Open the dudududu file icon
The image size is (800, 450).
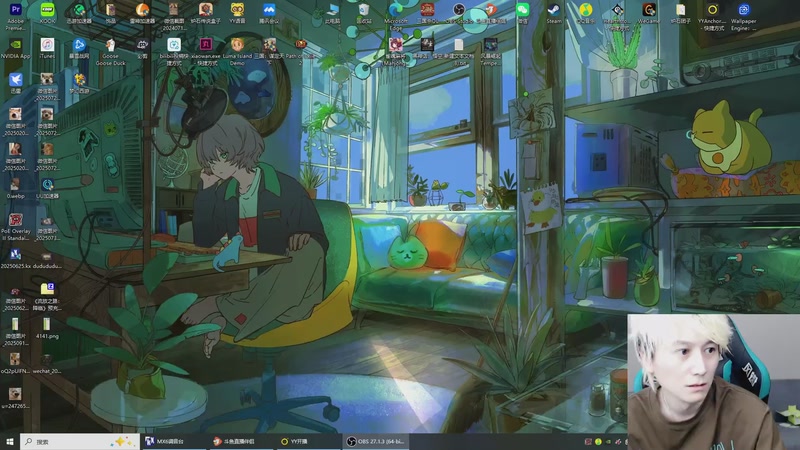(x=47, y=259)
